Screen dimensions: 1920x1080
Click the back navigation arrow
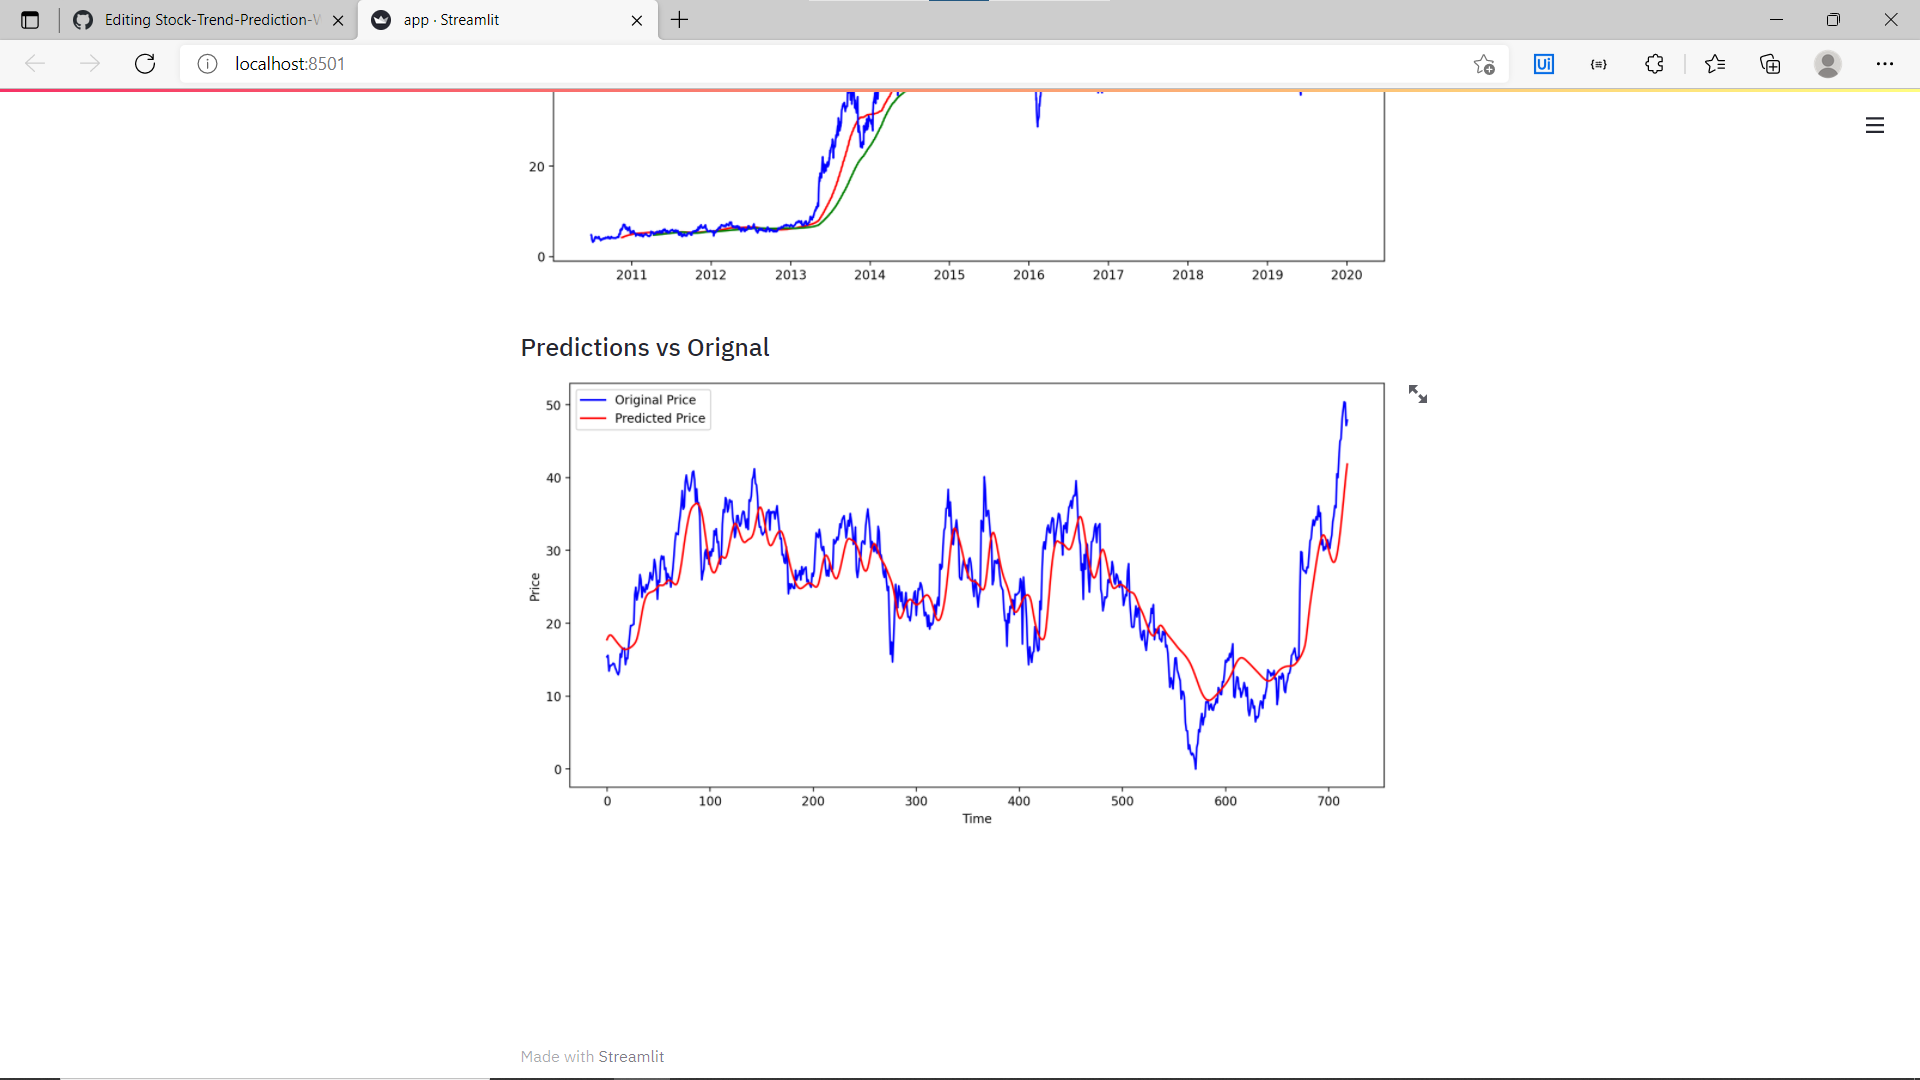(x=35, y=64)
